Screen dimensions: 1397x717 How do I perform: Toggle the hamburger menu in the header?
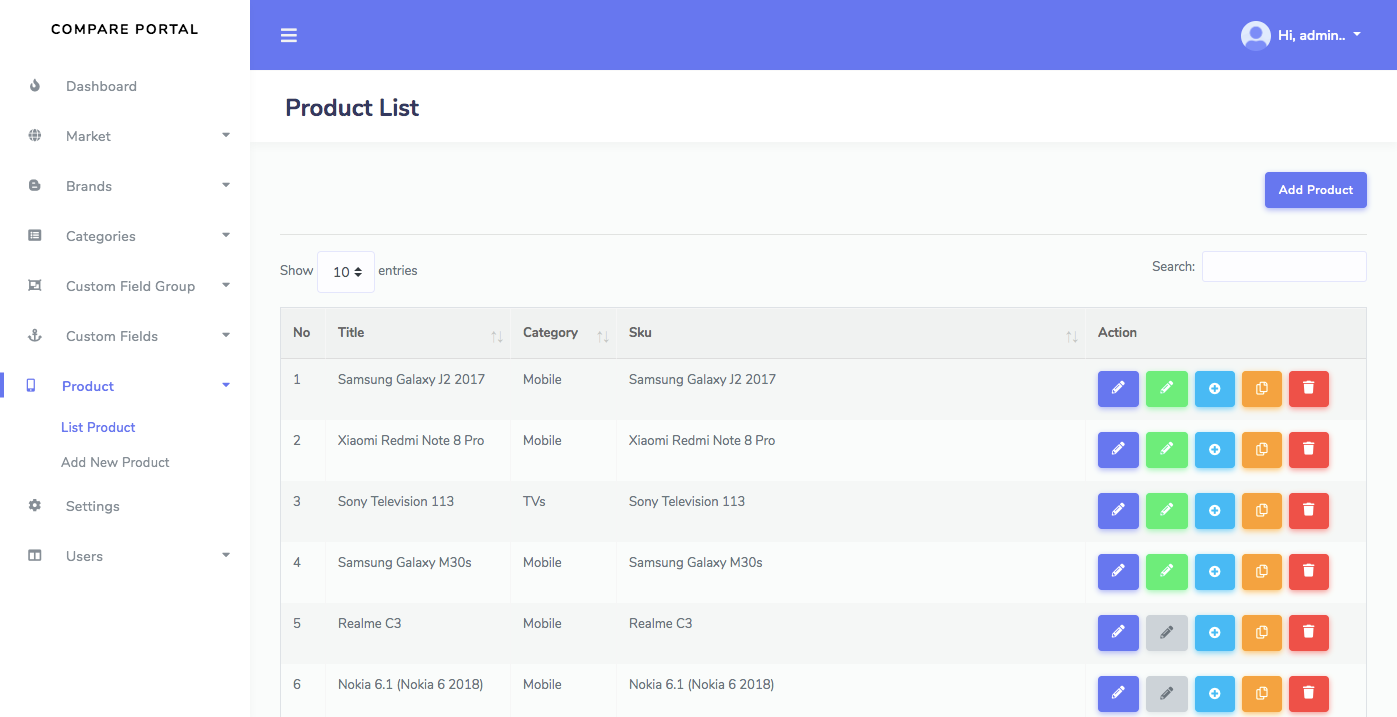pos(289,35)
